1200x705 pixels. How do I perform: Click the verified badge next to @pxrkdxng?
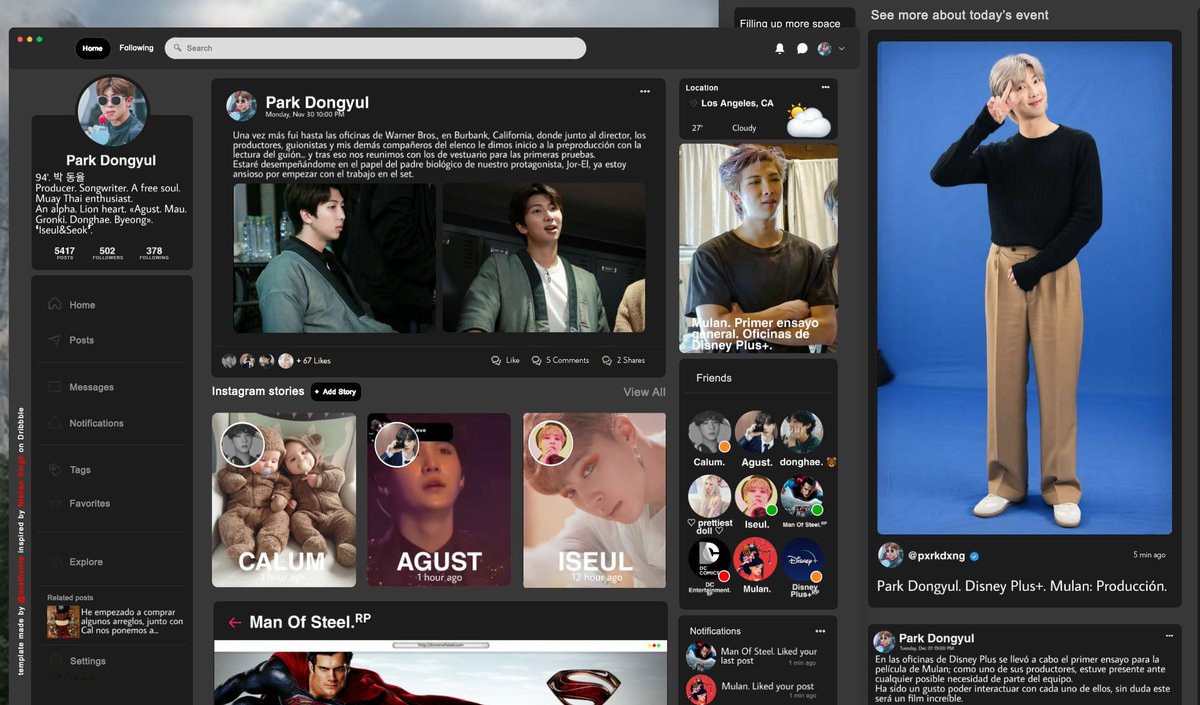974,556
